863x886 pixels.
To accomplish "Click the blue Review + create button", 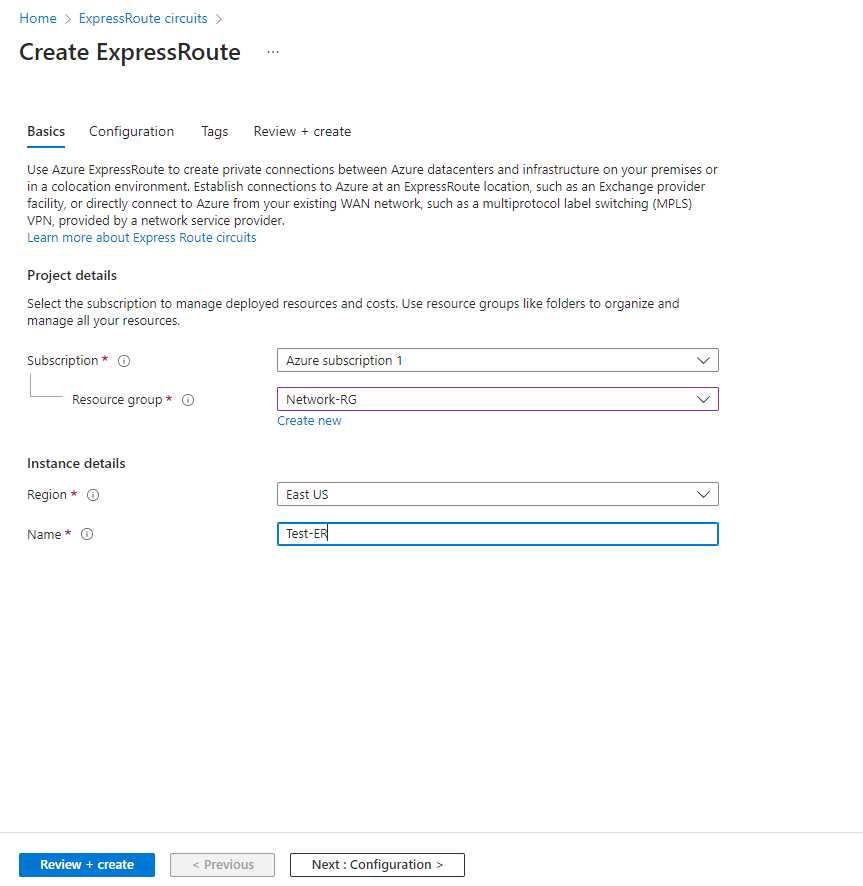I will coord(87,865).
